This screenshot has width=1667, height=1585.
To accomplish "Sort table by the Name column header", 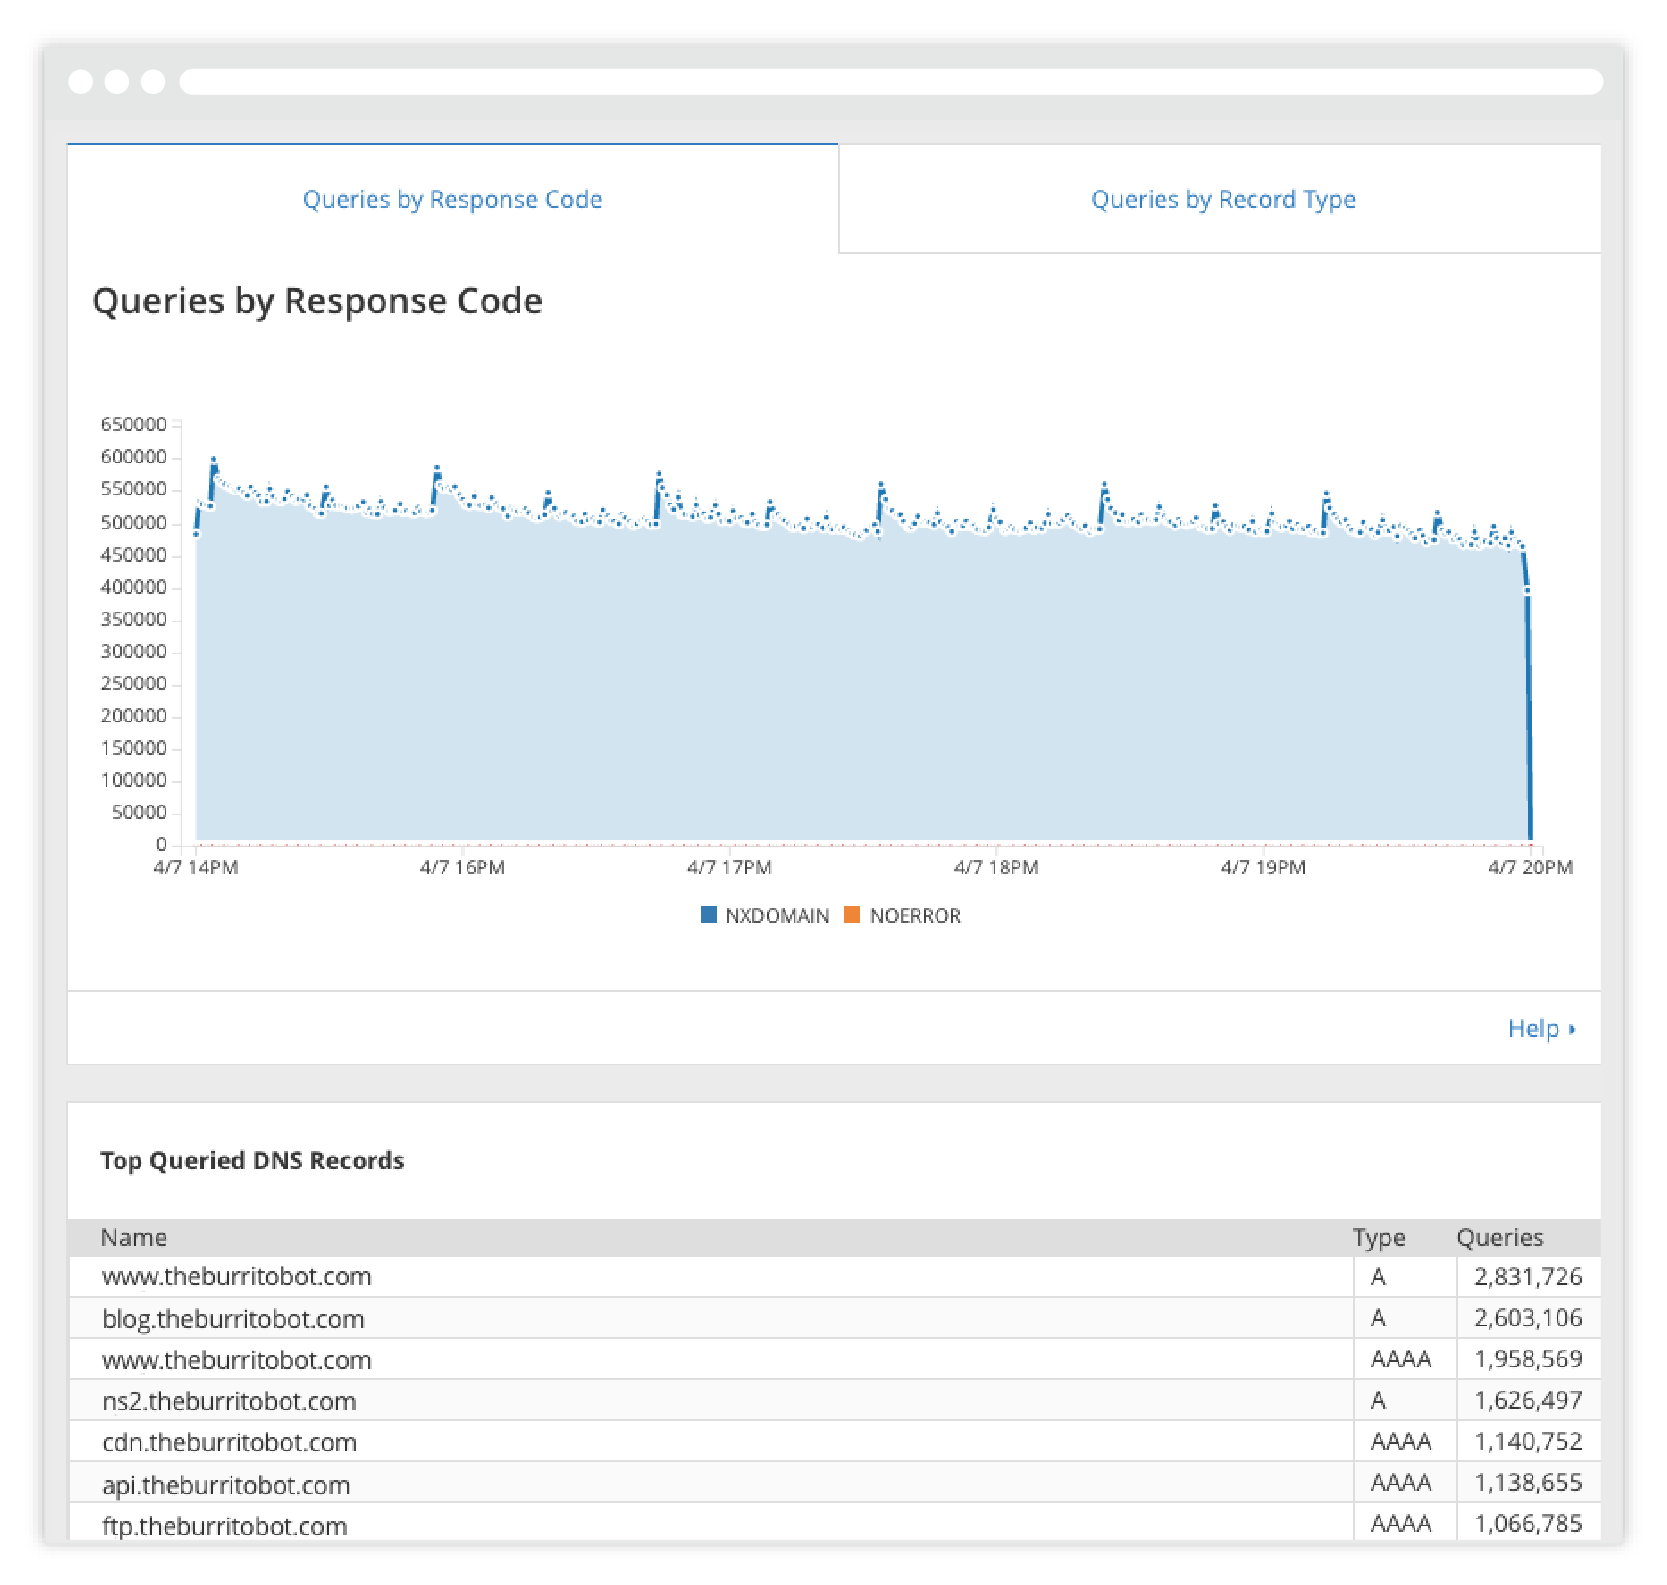I will point(133,1238).
